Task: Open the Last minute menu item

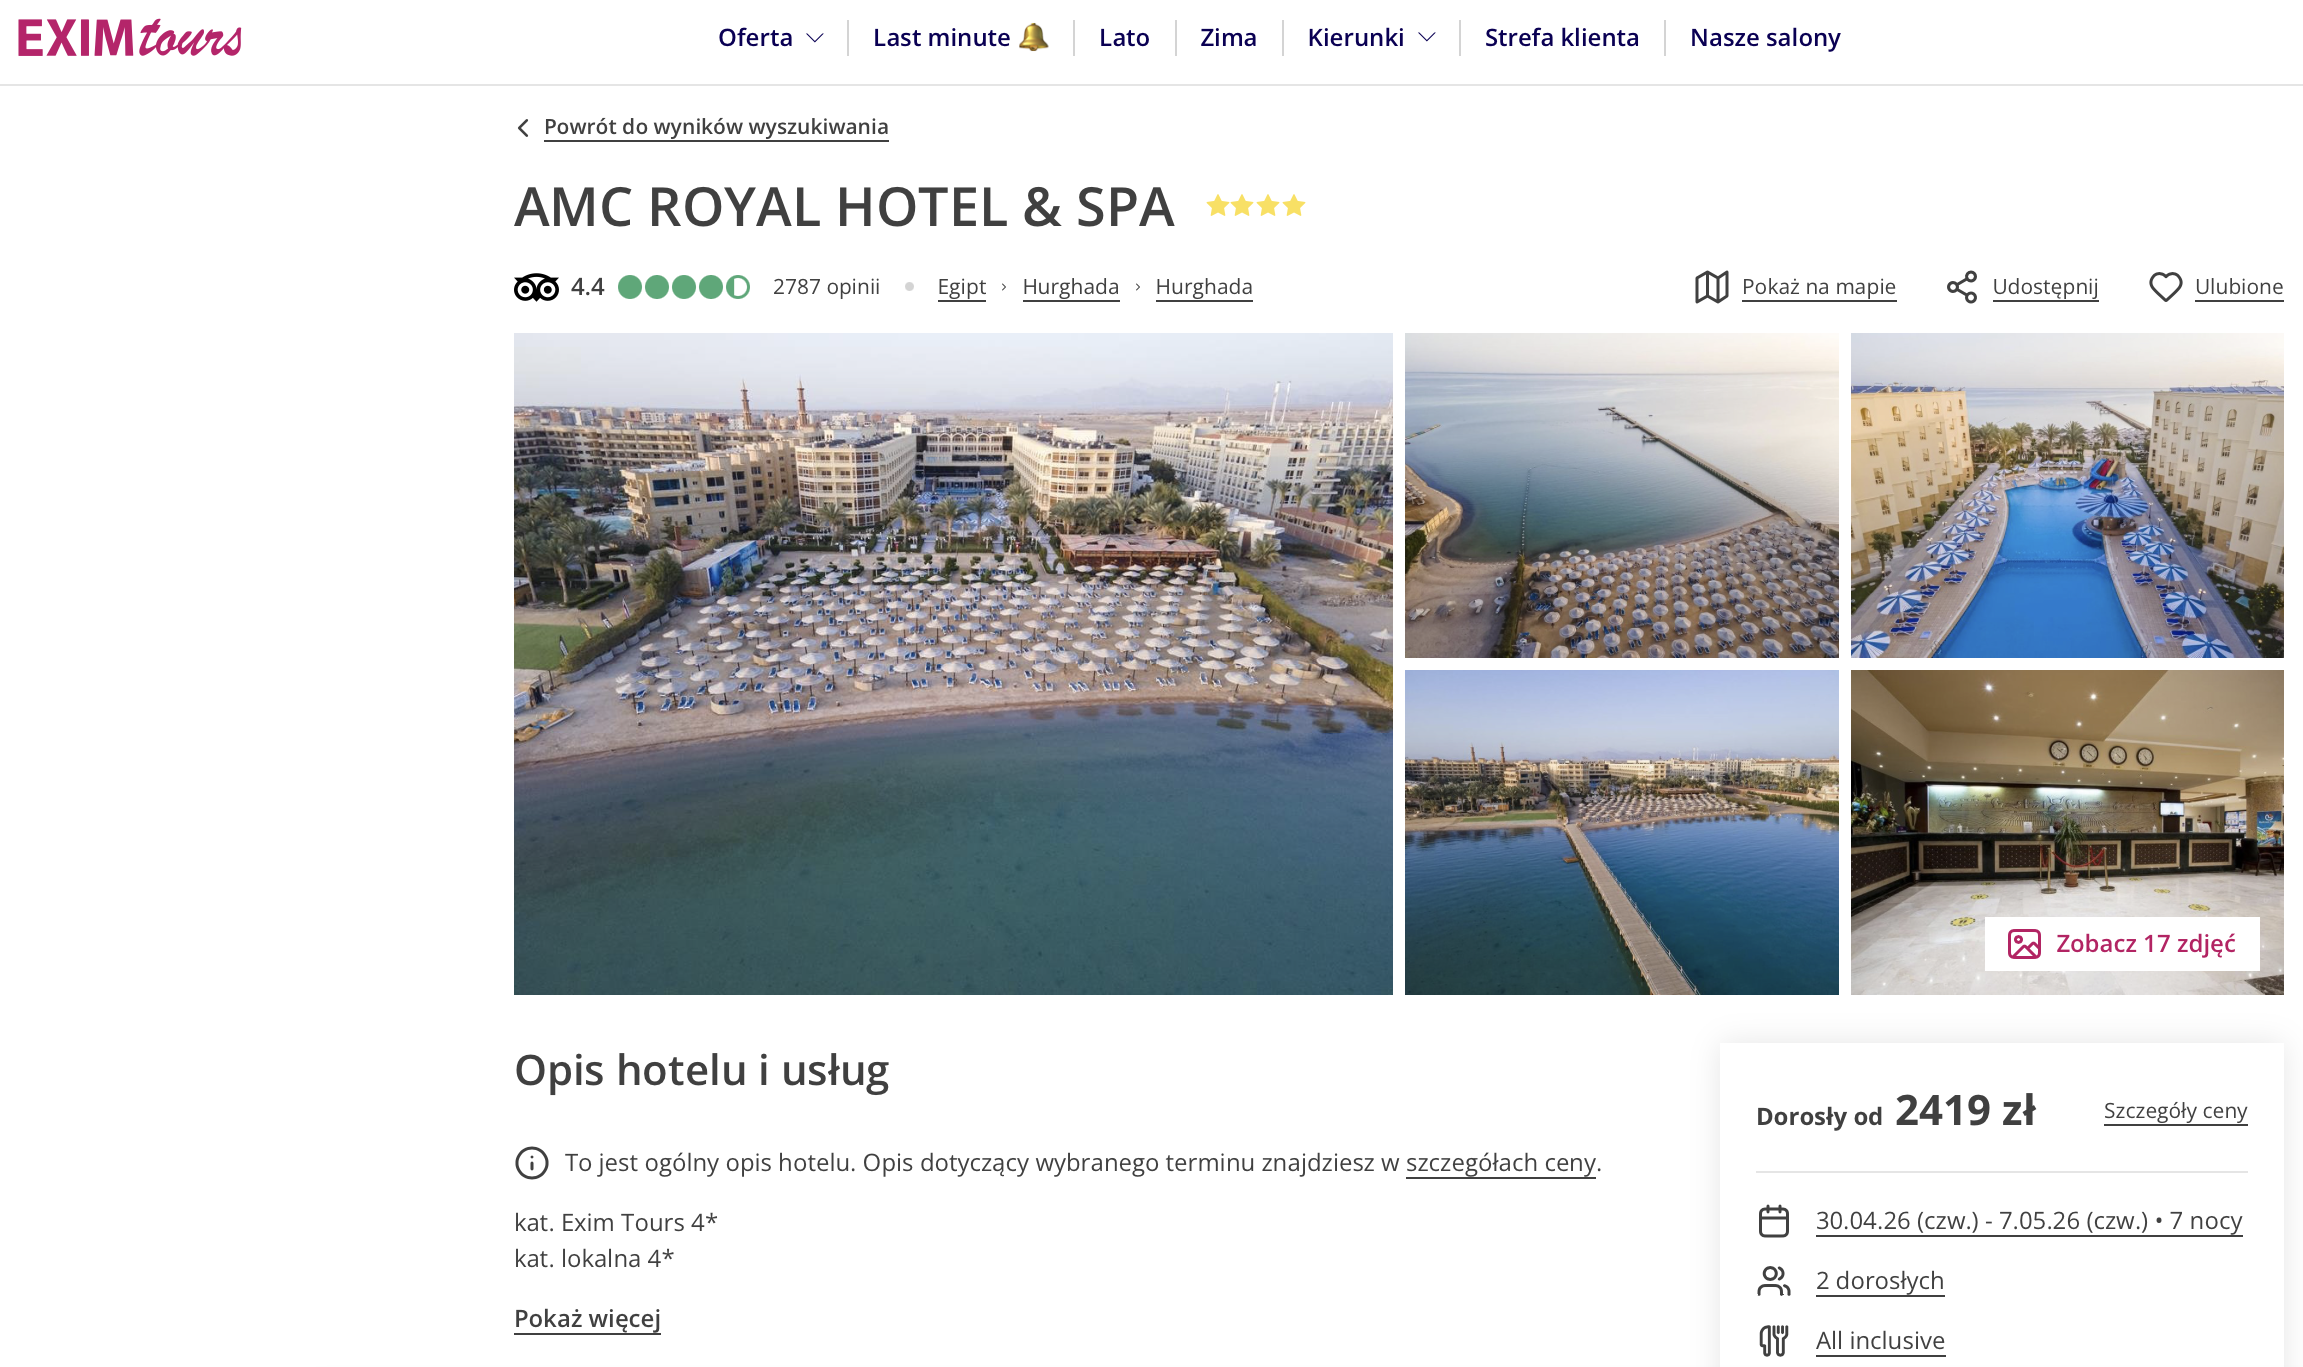Action: point(960,38)
